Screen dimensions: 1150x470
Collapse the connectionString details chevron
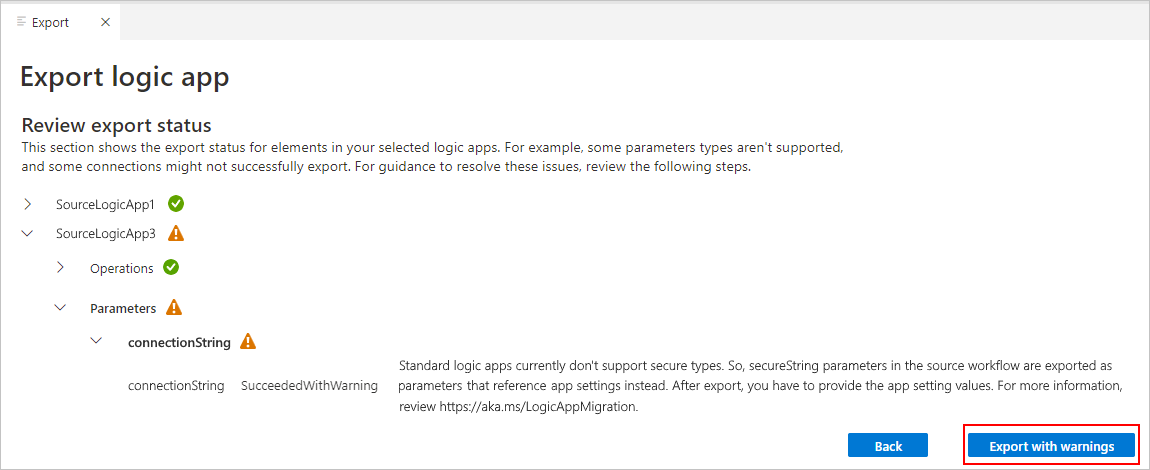coord(95,342)
